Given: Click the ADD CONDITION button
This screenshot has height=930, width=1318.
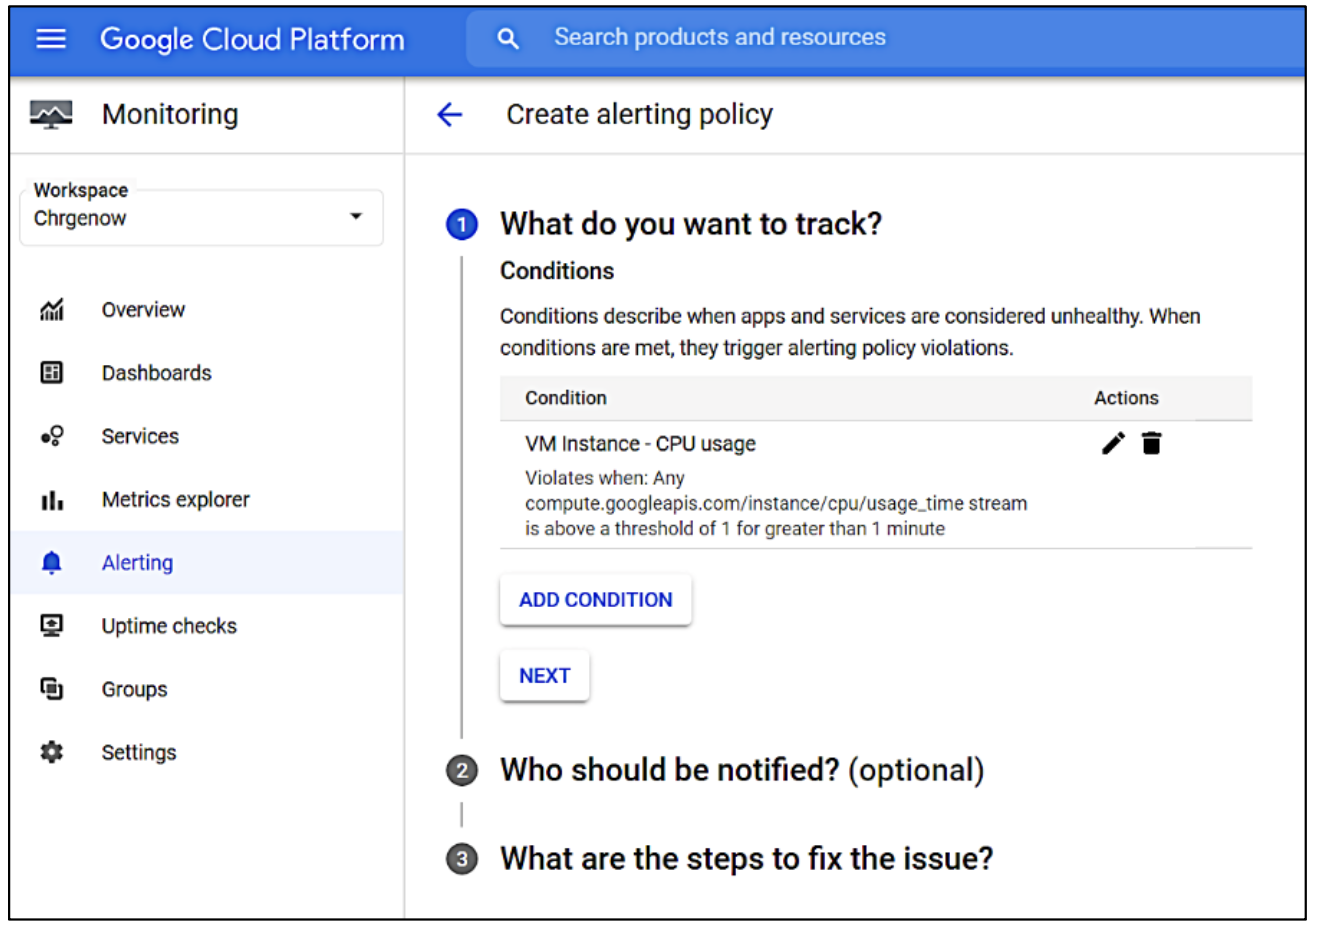Looking at the screenshot, I should point(595,599).
